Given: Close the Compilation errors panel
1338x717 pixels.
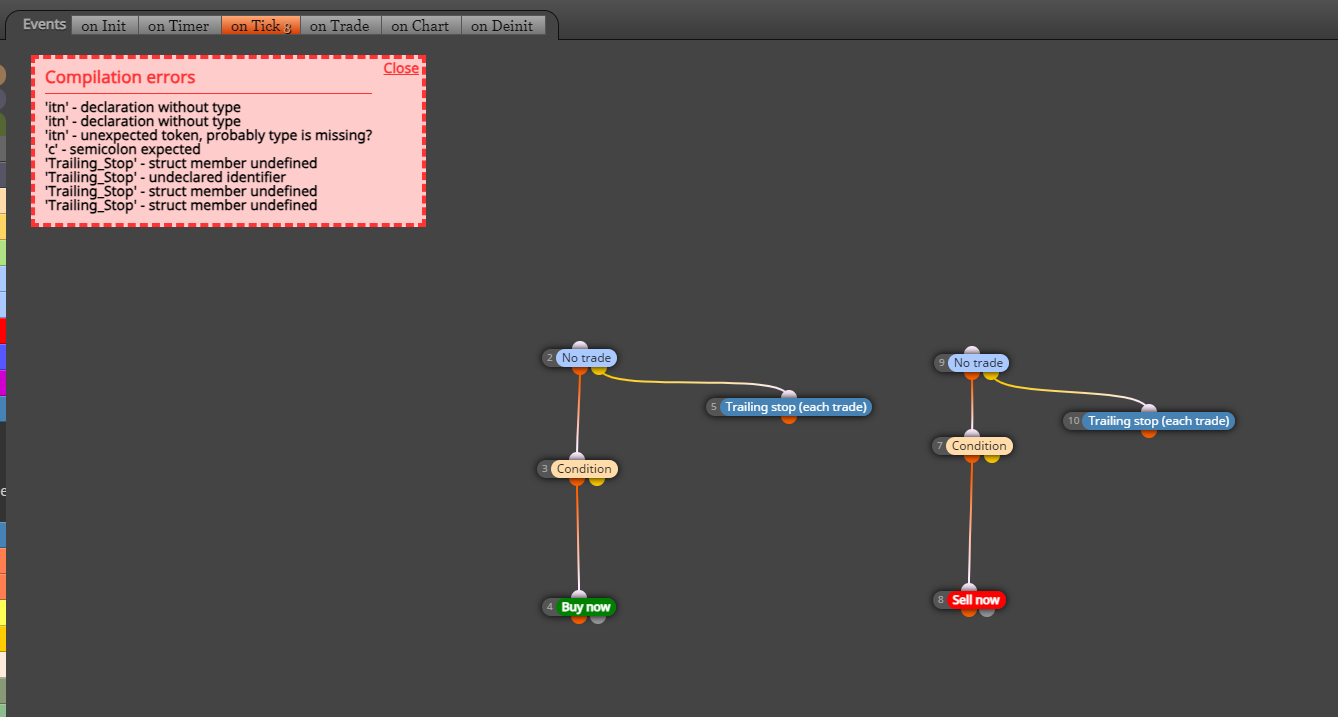Looking at the screenshot, I should 401,68.
